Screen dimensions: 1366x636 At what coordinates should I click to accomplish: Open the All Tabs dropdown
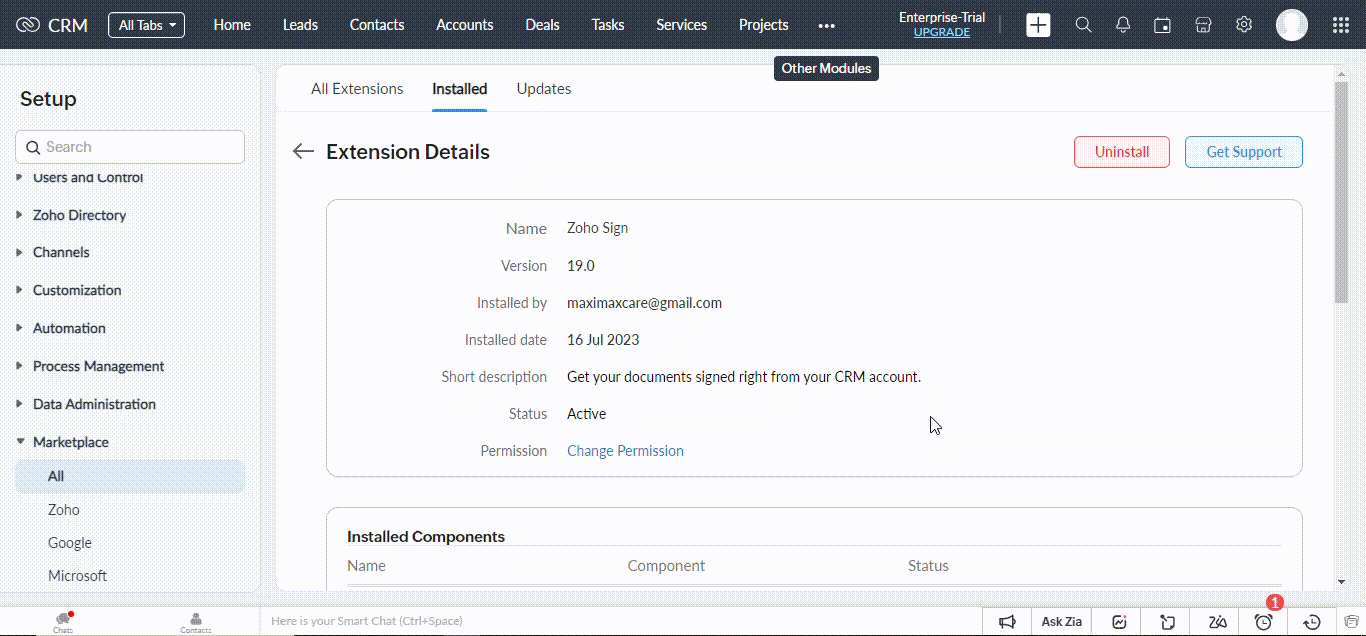pyautogui.click(x=146, y=25)
